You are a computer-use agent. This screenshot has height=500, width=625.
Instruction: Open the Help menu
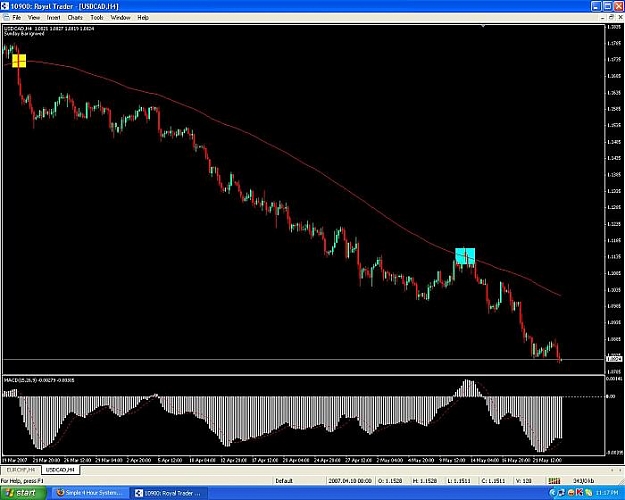[x=143, y=18]
